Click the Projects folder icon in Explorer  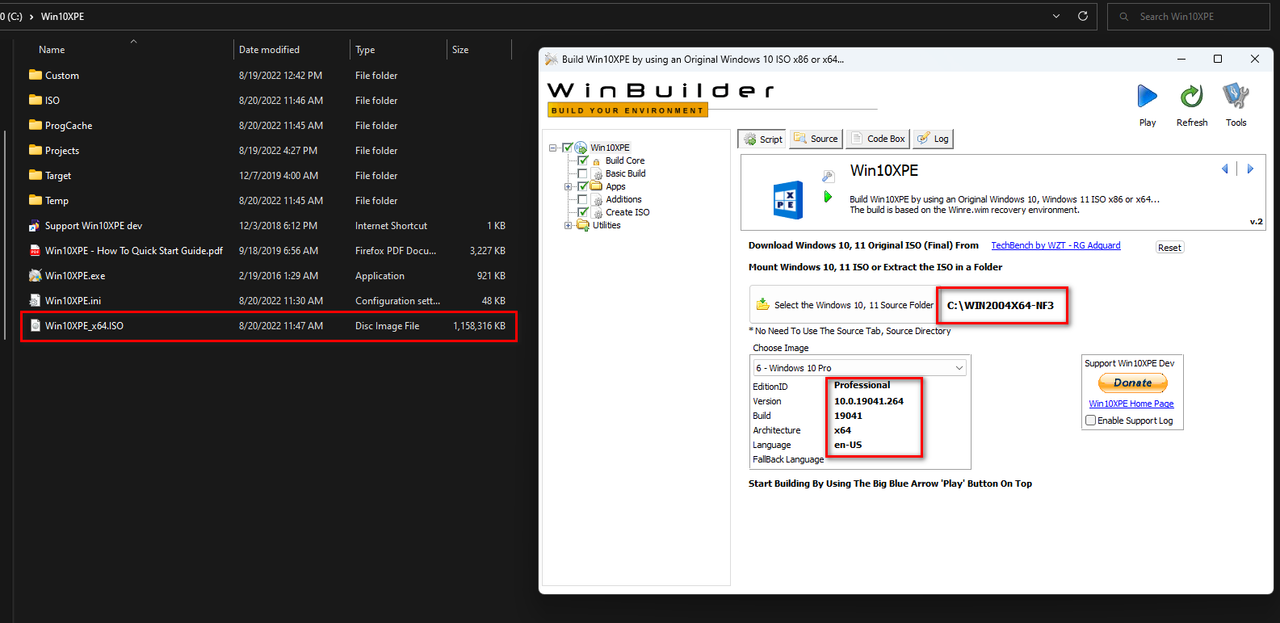coord(35,150)
